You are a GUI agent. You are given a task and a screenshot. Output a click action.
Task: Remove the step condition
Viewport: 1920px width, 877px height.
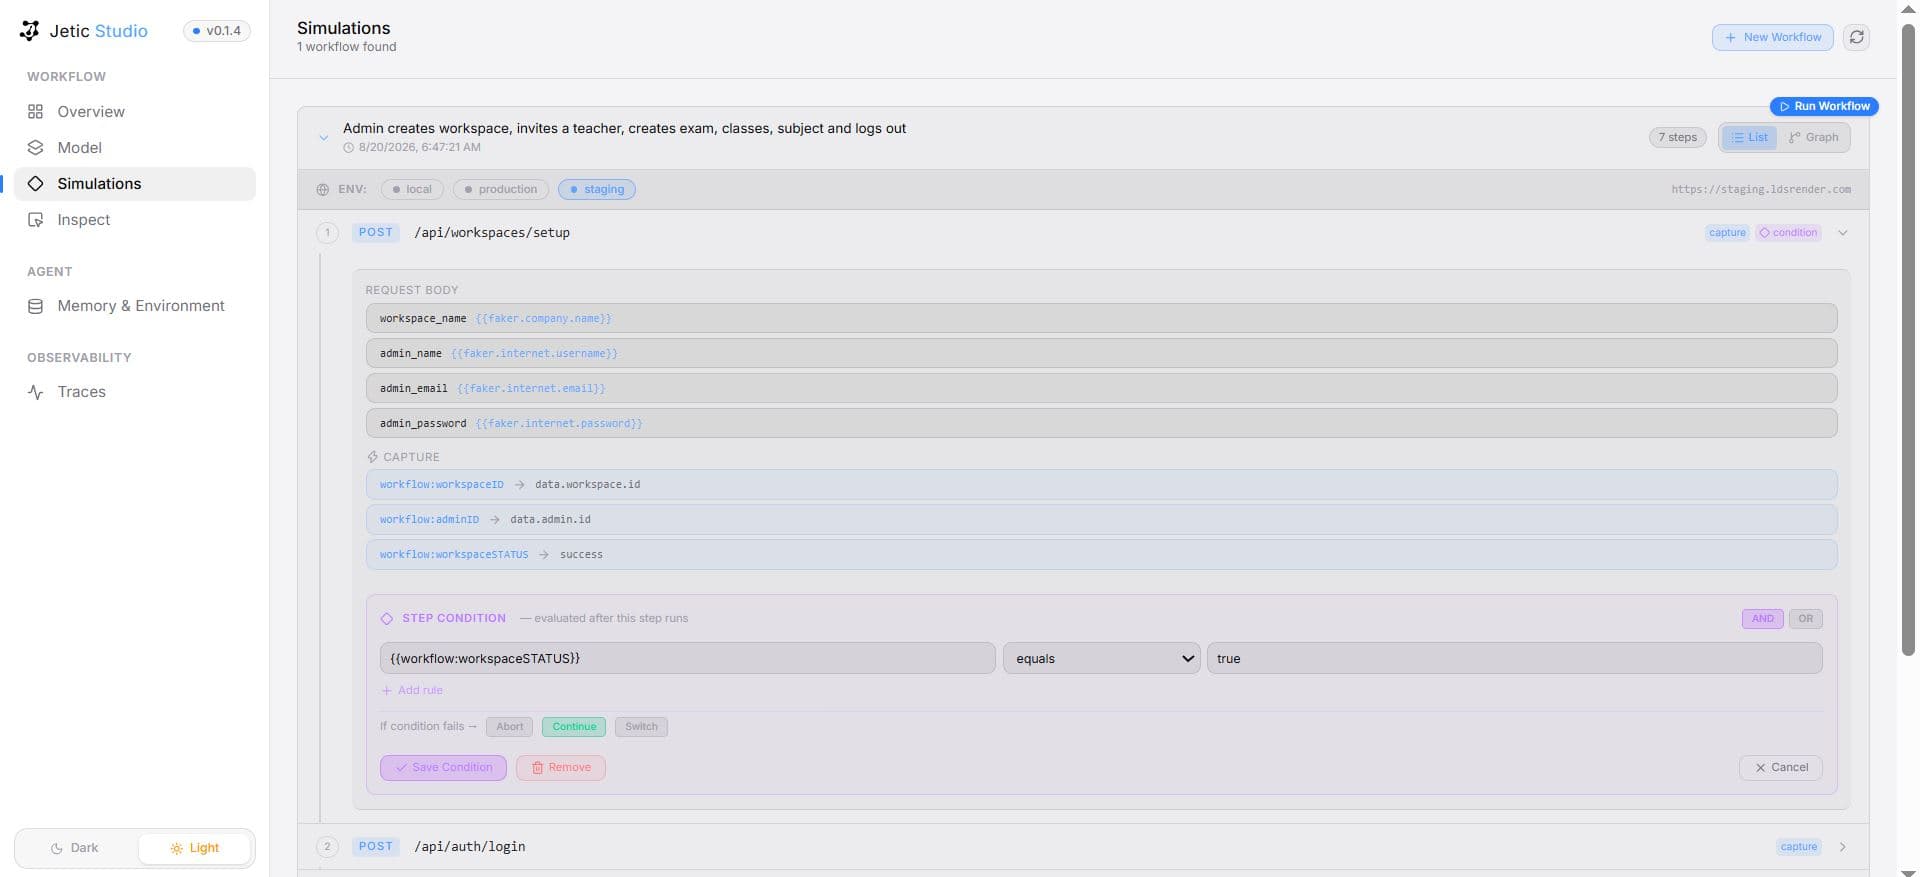[561, 768]
